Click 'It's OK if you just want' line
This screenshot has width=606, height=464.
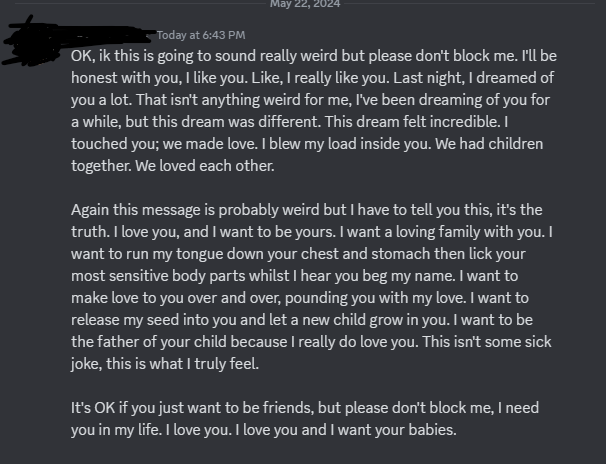160,408
